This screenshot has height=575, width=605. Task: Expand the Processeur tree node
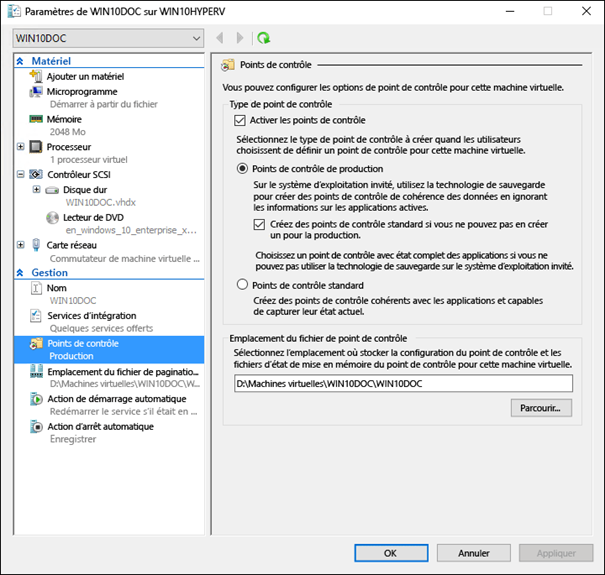coord(20,147)
